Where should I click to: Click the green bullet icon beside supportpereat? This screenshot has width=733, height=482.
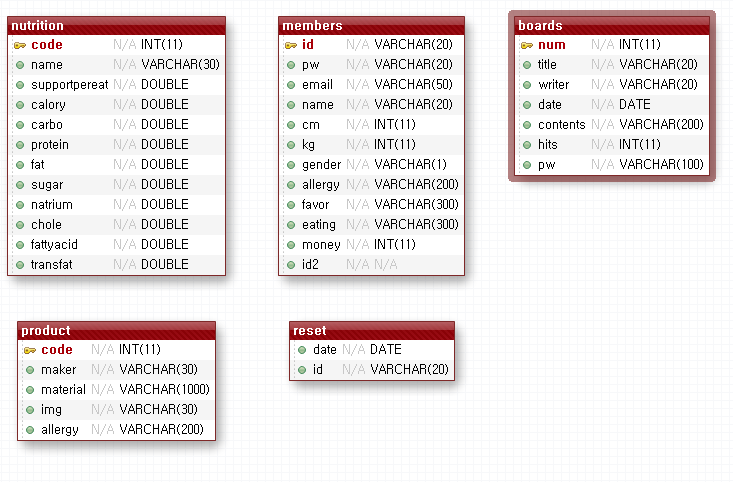click(x=20, y=85)
